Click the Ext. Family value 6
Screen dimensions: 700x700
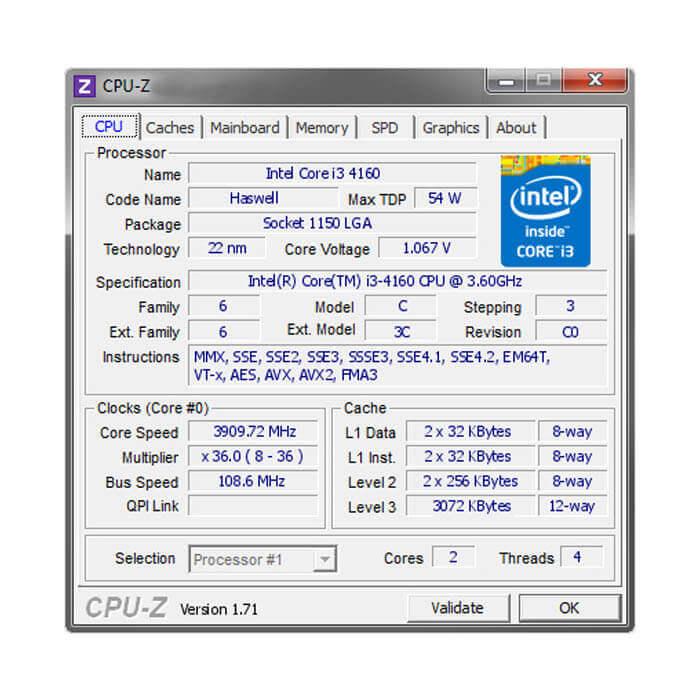tap(224, 332)
